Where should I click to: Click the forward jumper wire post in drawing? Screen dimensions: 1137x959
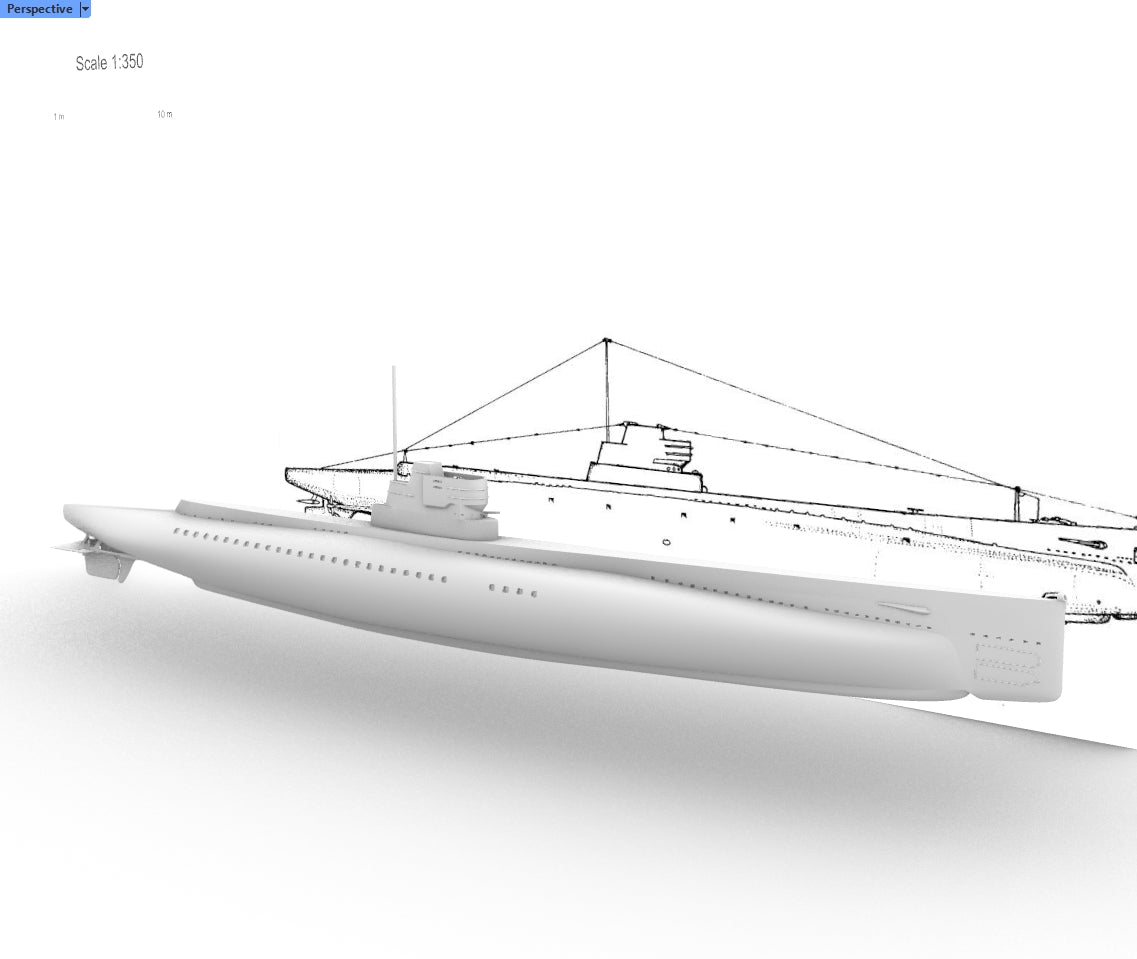point(1017,503)
